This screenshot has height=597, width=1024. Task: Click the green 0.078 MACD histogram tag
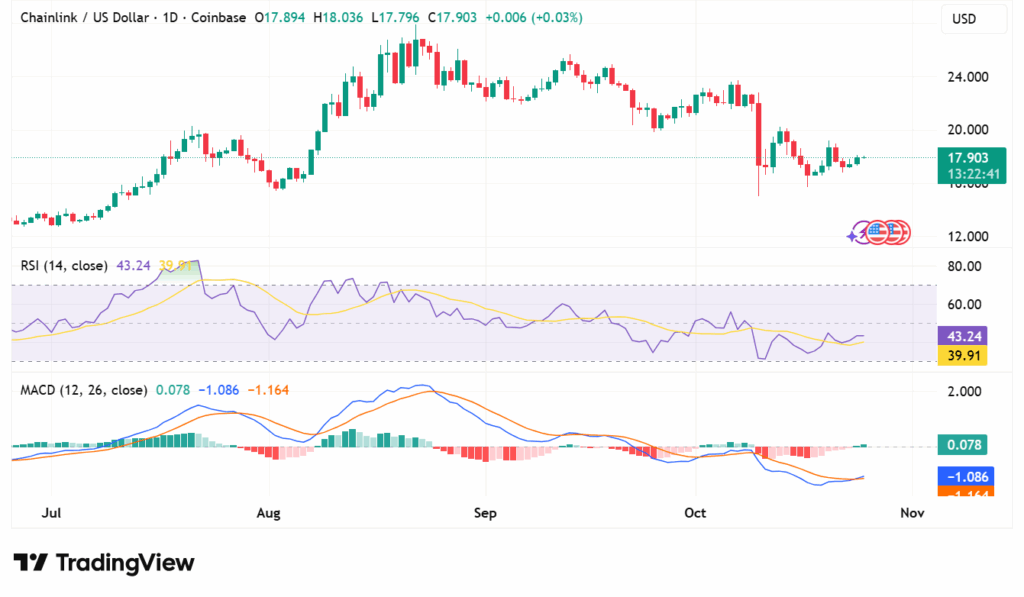pos(963,444)
